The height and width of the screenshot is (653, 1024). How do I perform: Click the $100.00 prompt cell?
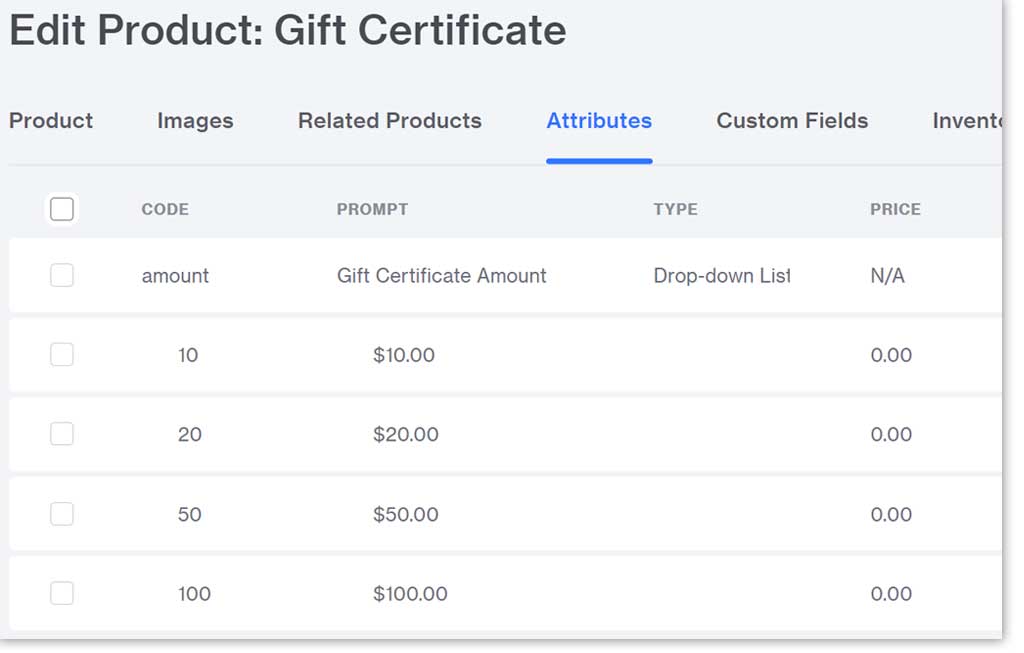point(410,594)
